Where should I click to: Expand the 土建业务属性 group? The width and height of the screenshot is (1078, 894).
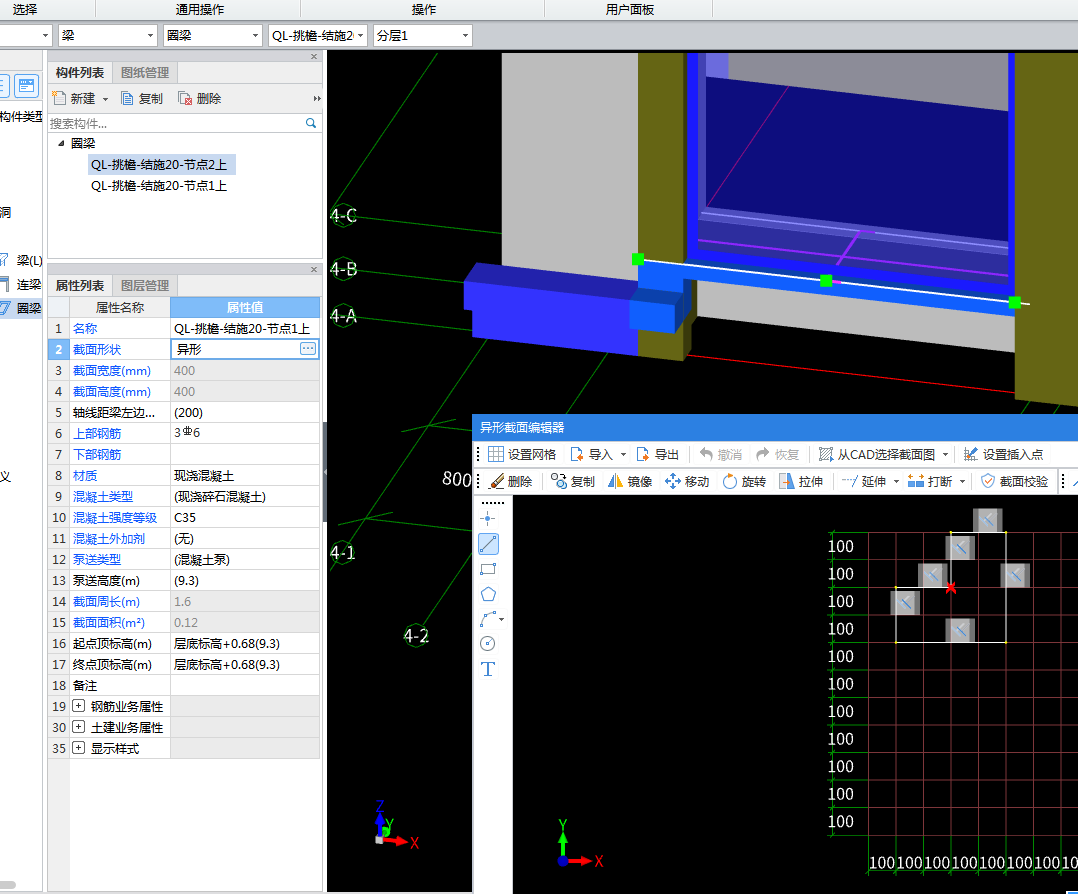pos(79,727)
